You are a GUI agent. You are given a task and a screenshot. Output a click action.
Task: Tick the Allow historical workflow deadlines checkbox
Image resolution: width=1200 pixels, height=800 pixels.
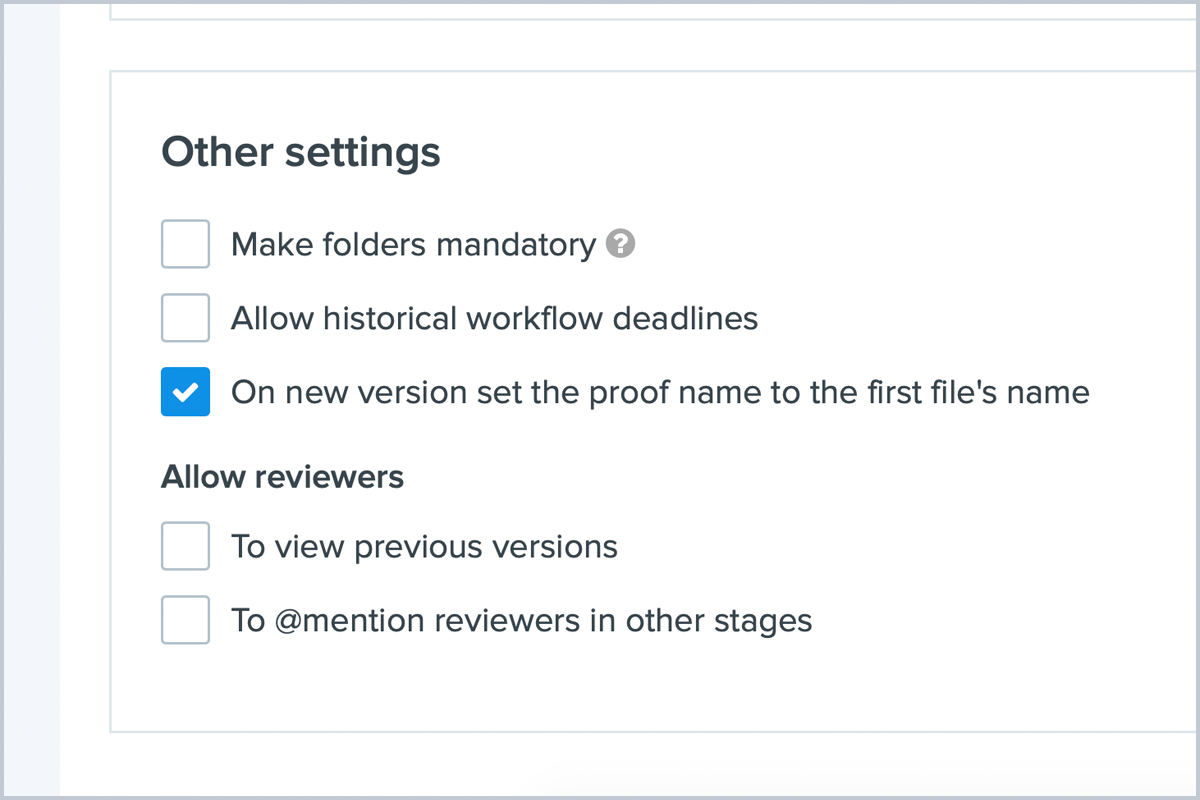pyautogui.click(x=185, y=318)
